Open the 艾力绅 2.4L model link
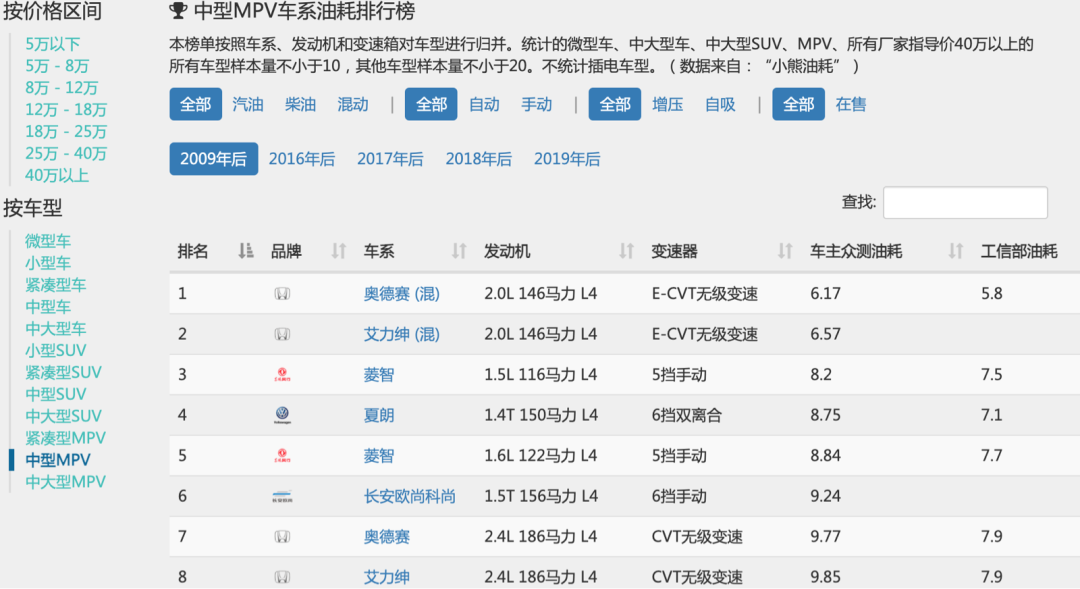This screenshot has width=1080, height=589. coord(386,577)
